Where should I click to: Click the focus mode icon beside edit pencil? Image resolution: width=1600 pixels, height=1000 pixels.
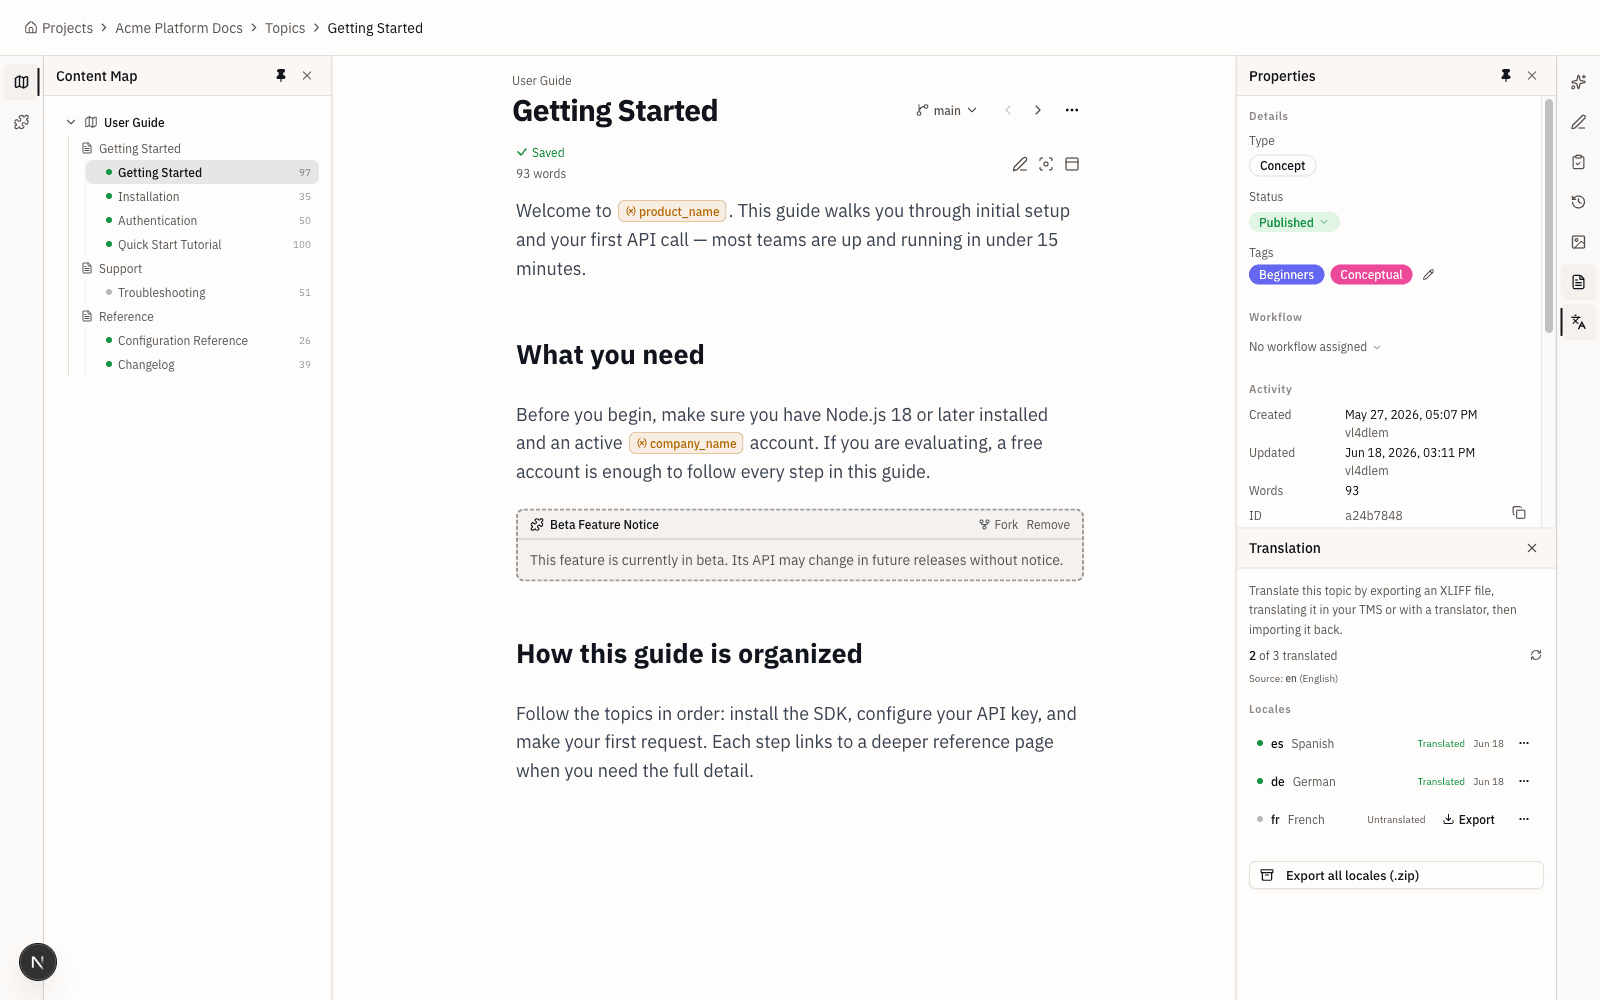(1046, 164)
